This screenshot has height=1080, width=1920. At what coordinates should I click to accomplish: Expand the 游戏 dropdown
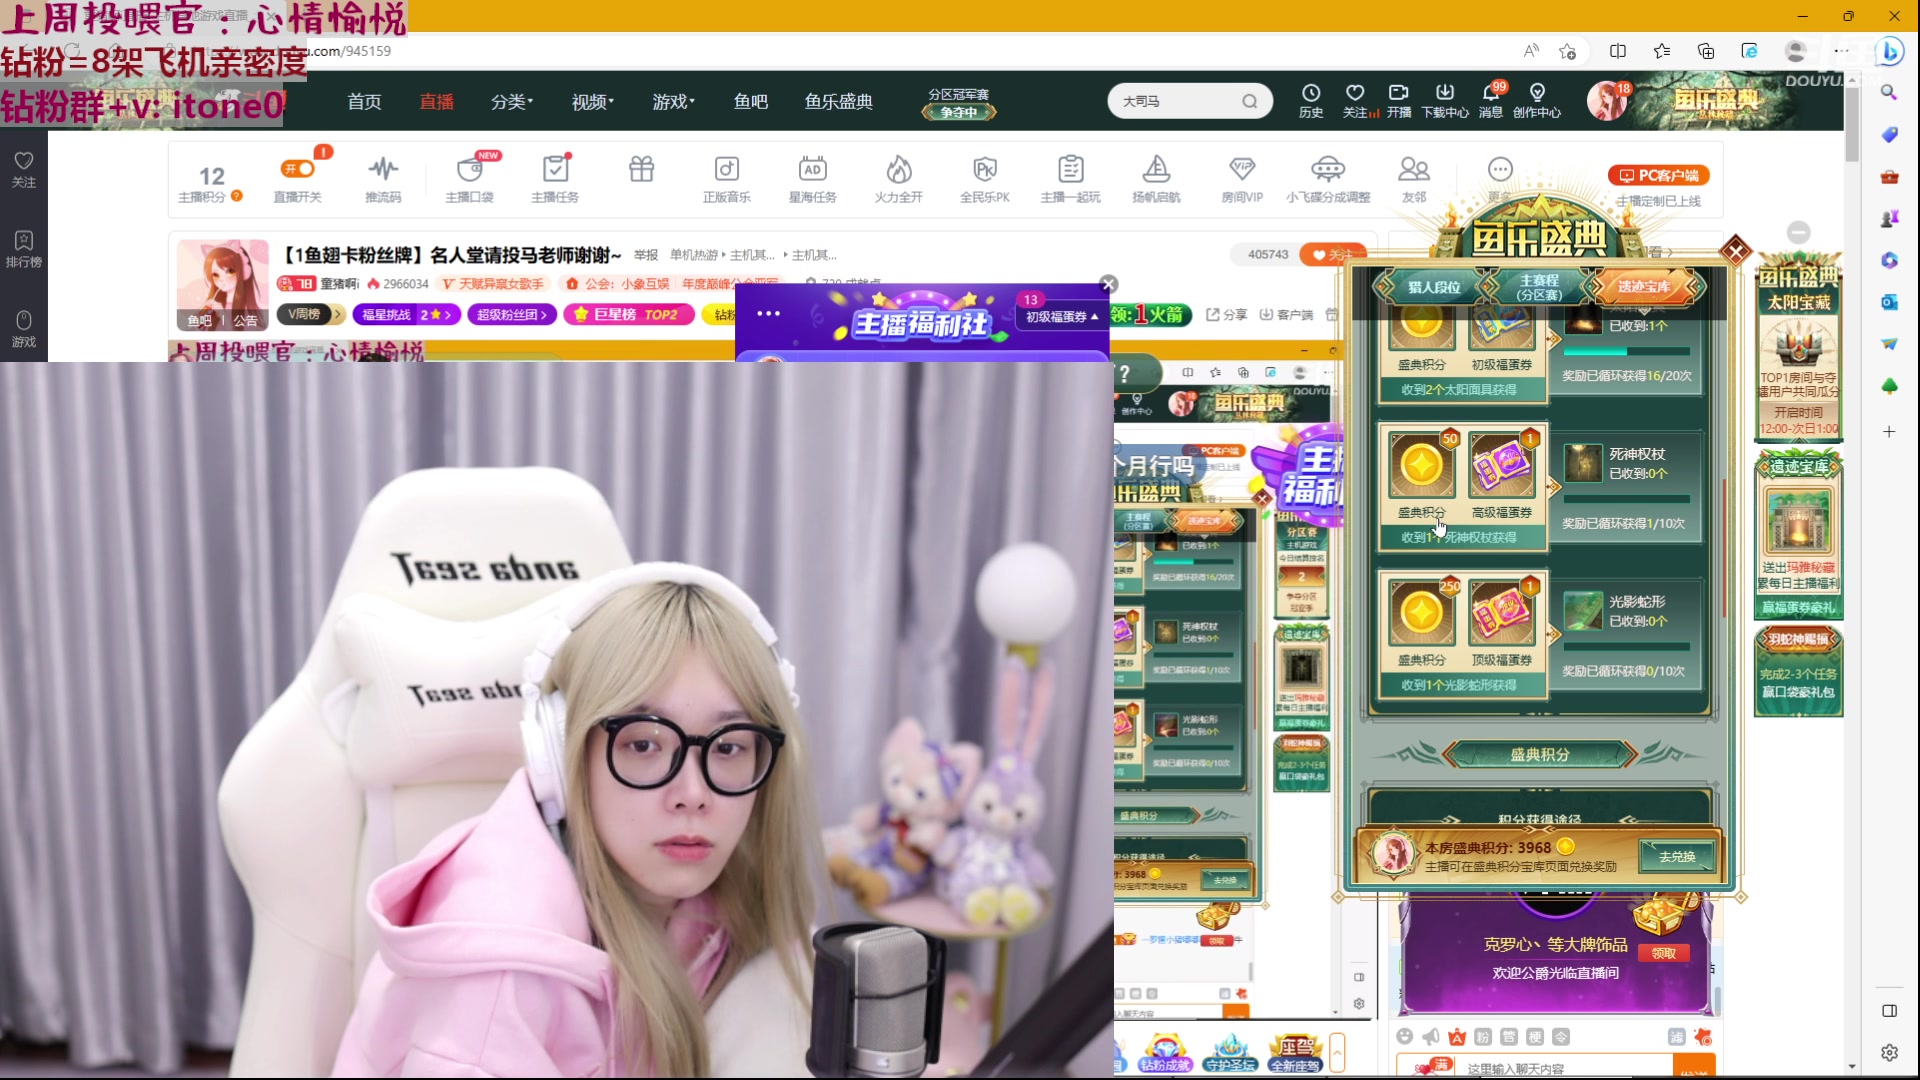pyautogui.click(x=671, y=101)
